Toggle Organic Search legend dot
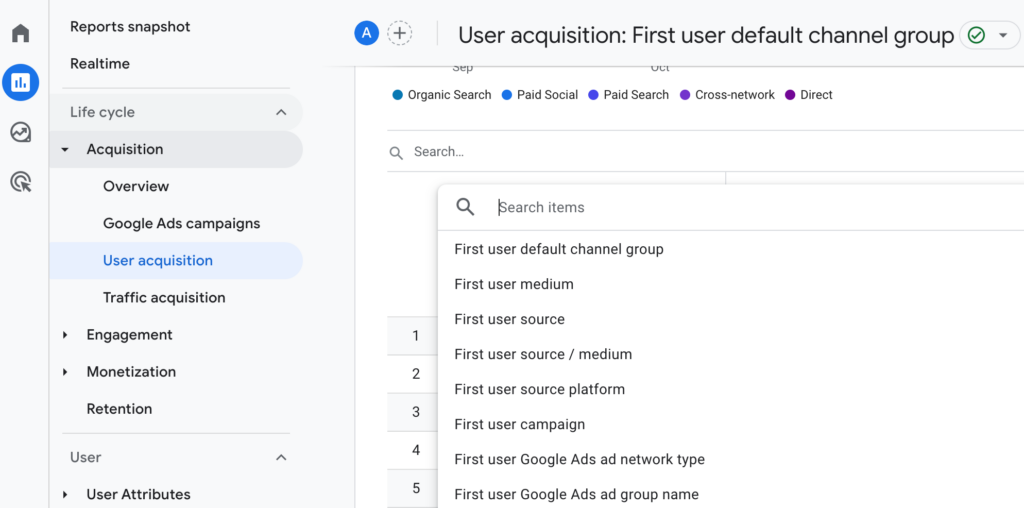1024x508 pixels. click(397, 95)
